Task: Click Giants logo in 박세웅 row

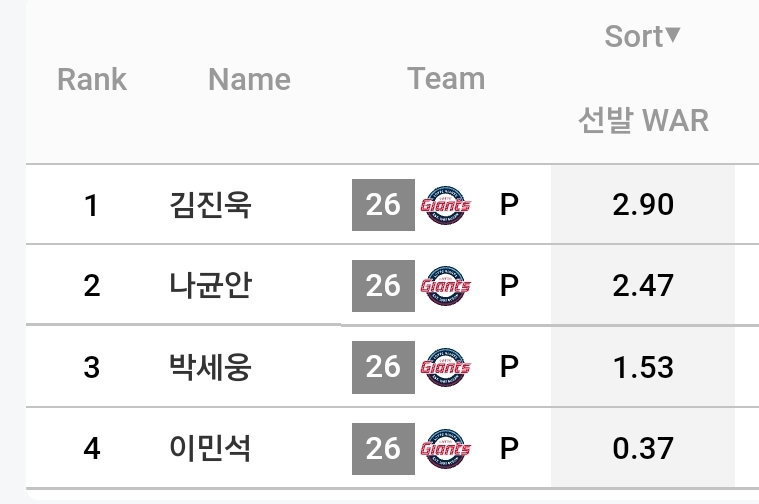Action: pos(445,367)
